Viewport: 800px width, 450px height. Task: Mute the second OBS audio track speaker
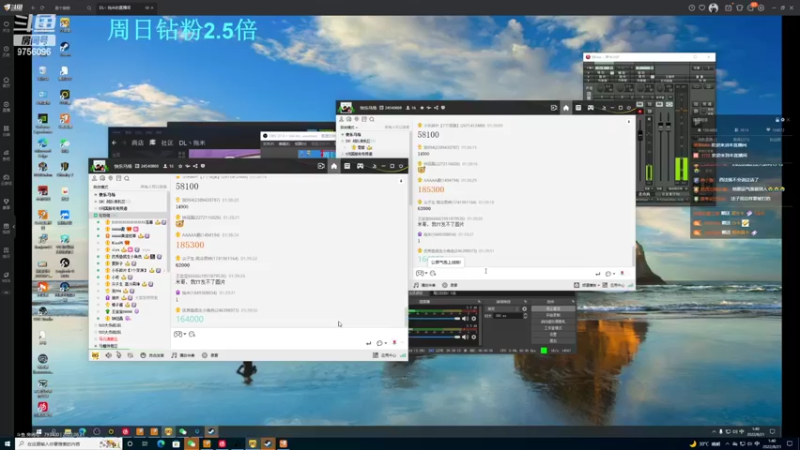pyautogui.click(x=465, y=337)
